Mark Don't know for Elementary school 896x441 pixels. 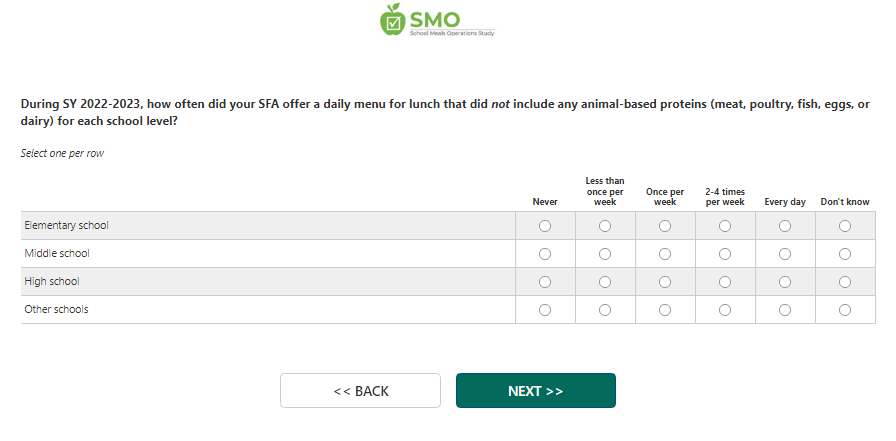click(x=845, y=226)
